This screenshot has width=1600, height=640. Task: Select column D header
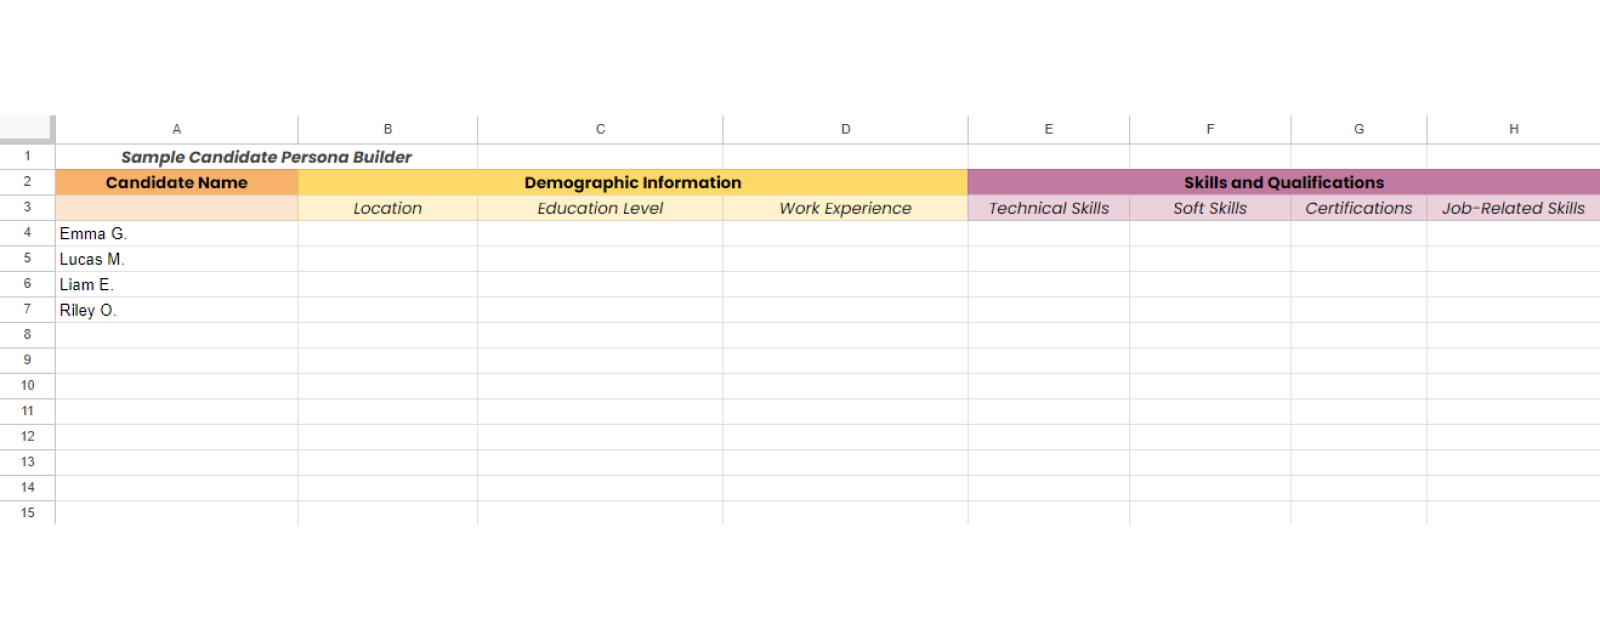pos(845,129)
